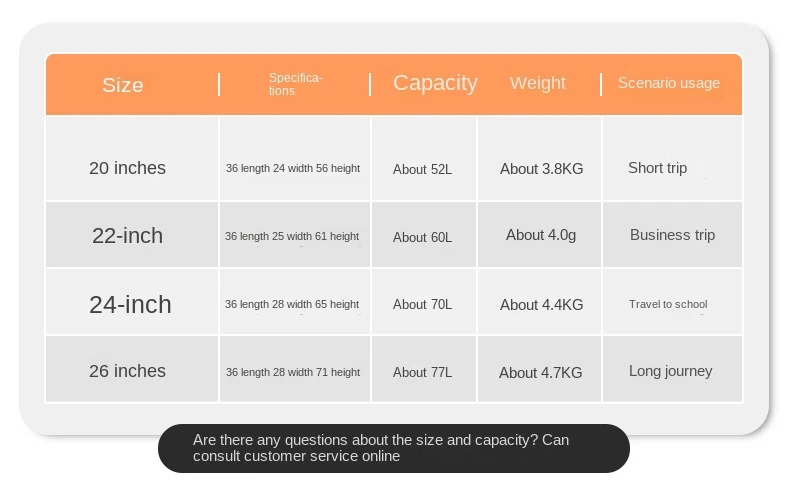The height and width of the screenshot is (494, 790).
Task: Select the 36 length 25 width 61 height cell
Action: click(292, 237)
